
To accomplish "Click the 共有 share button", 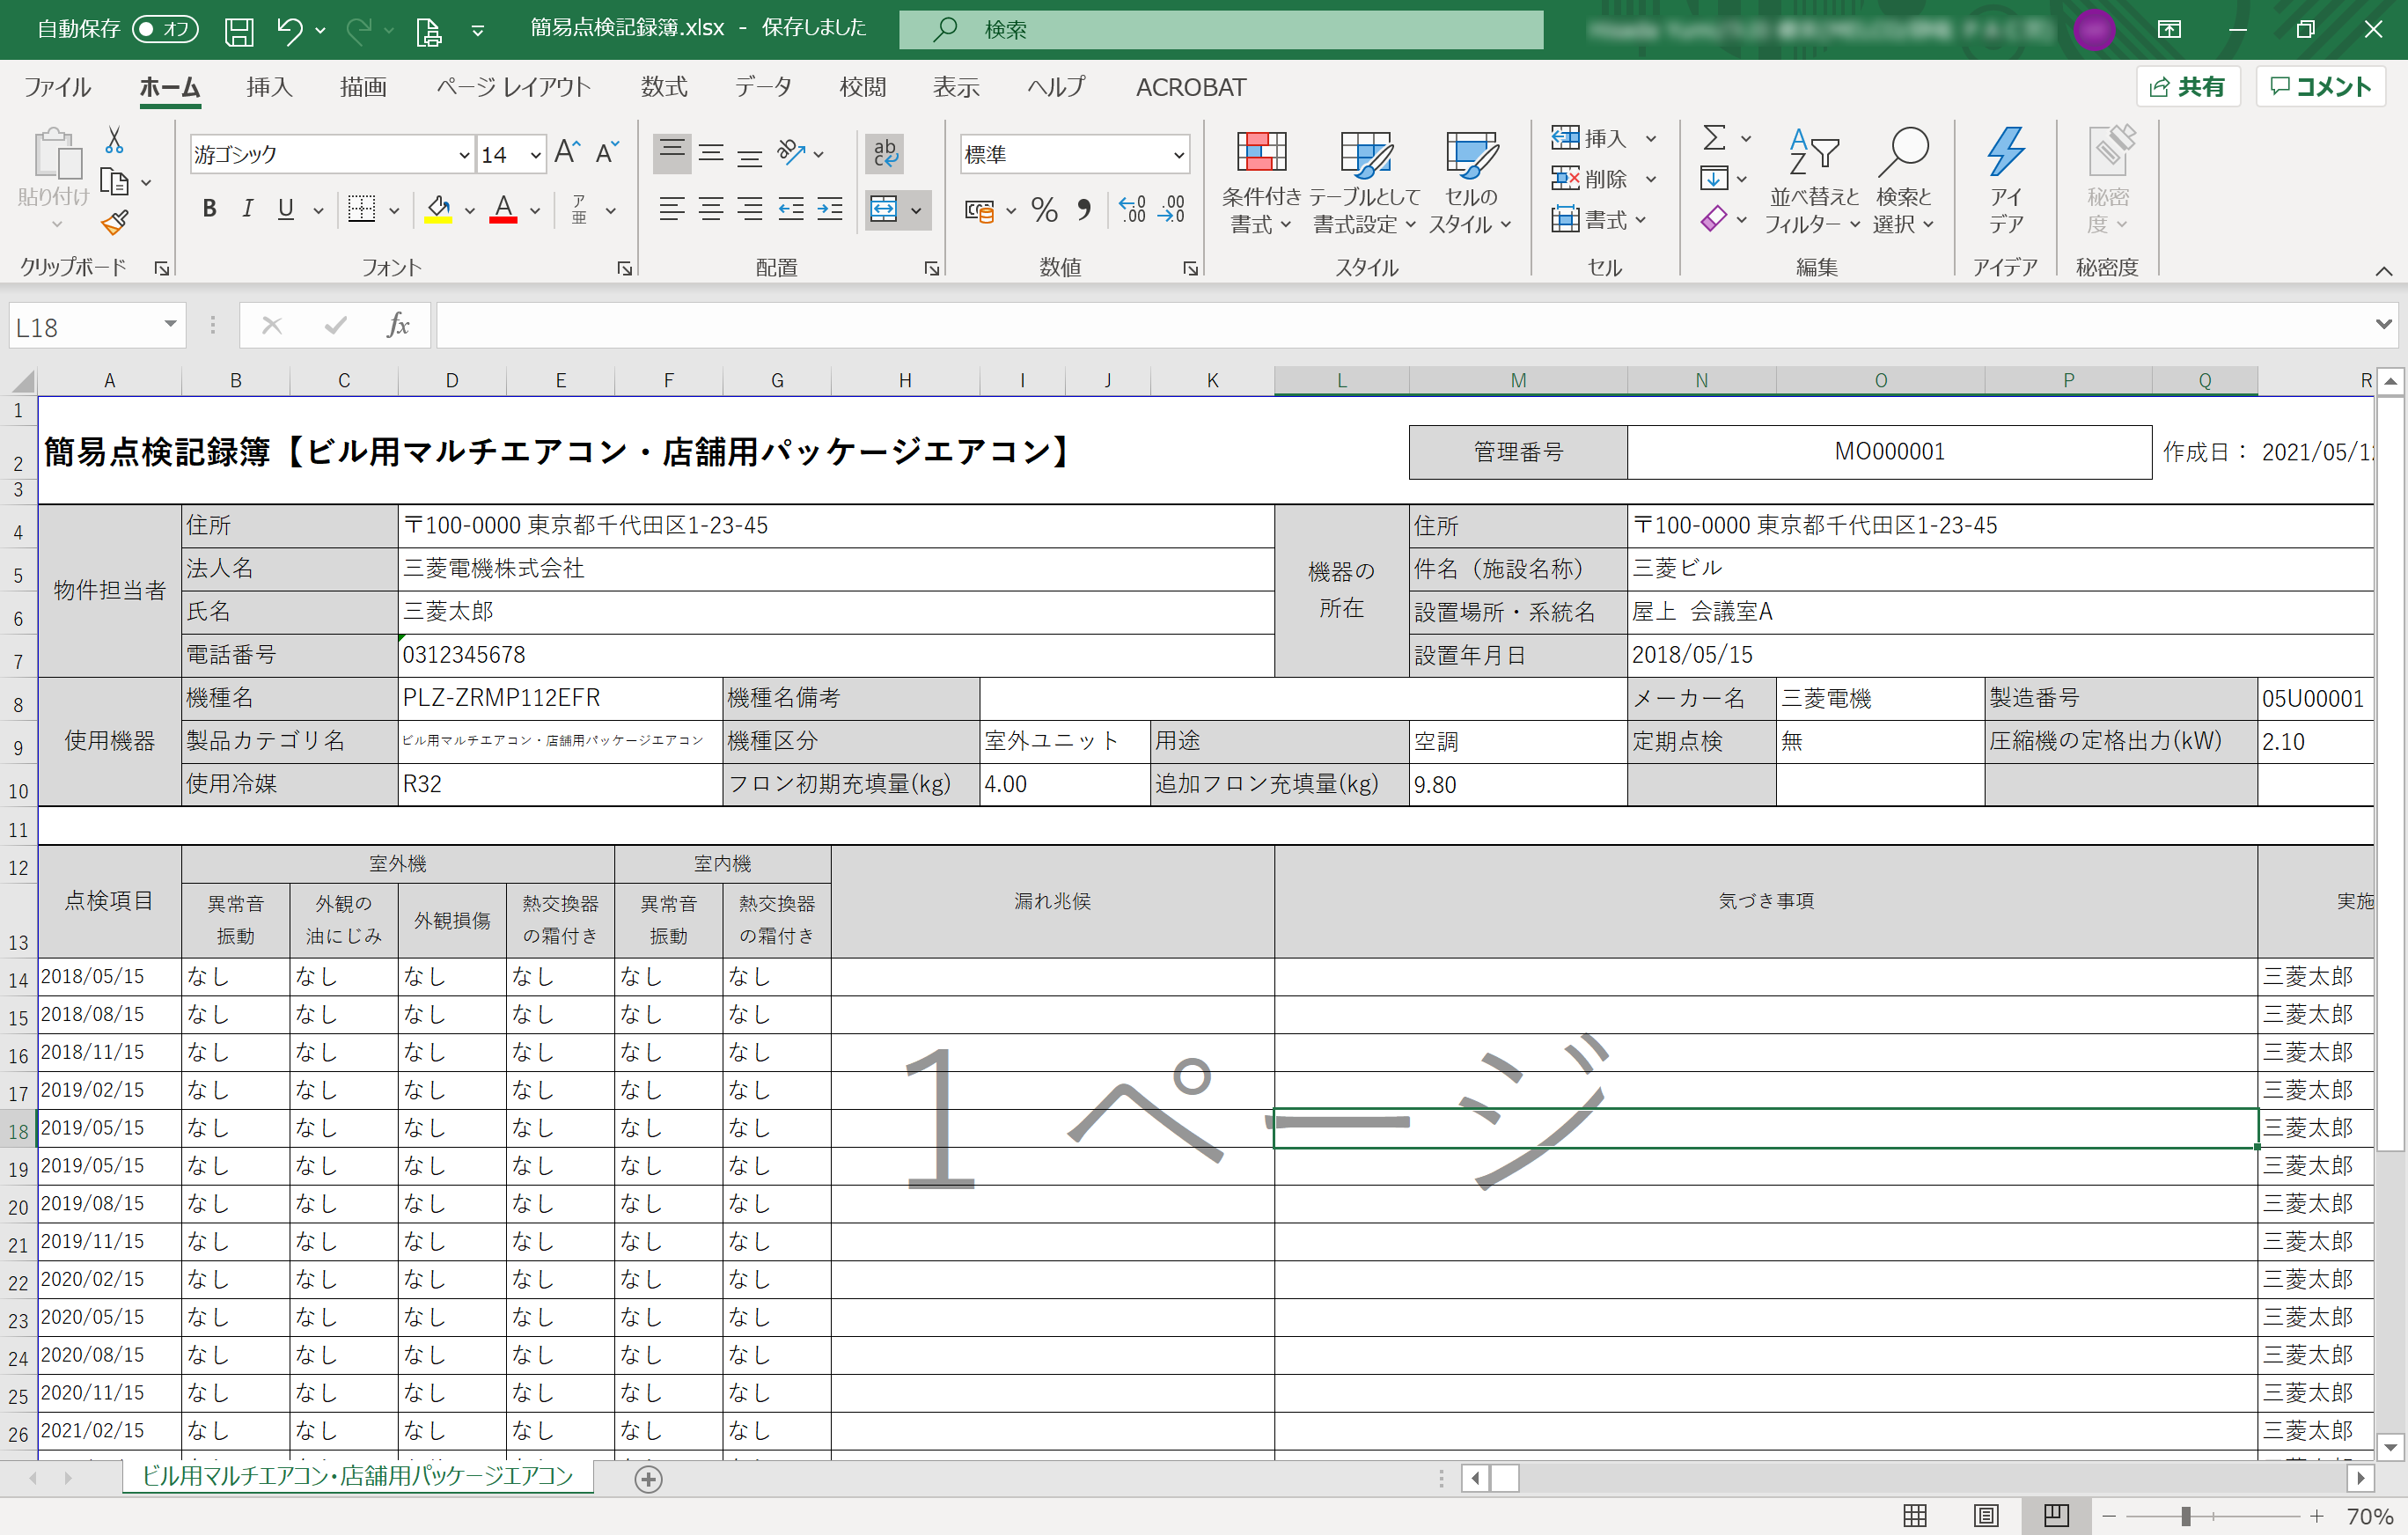I will tap(2188, 87).
